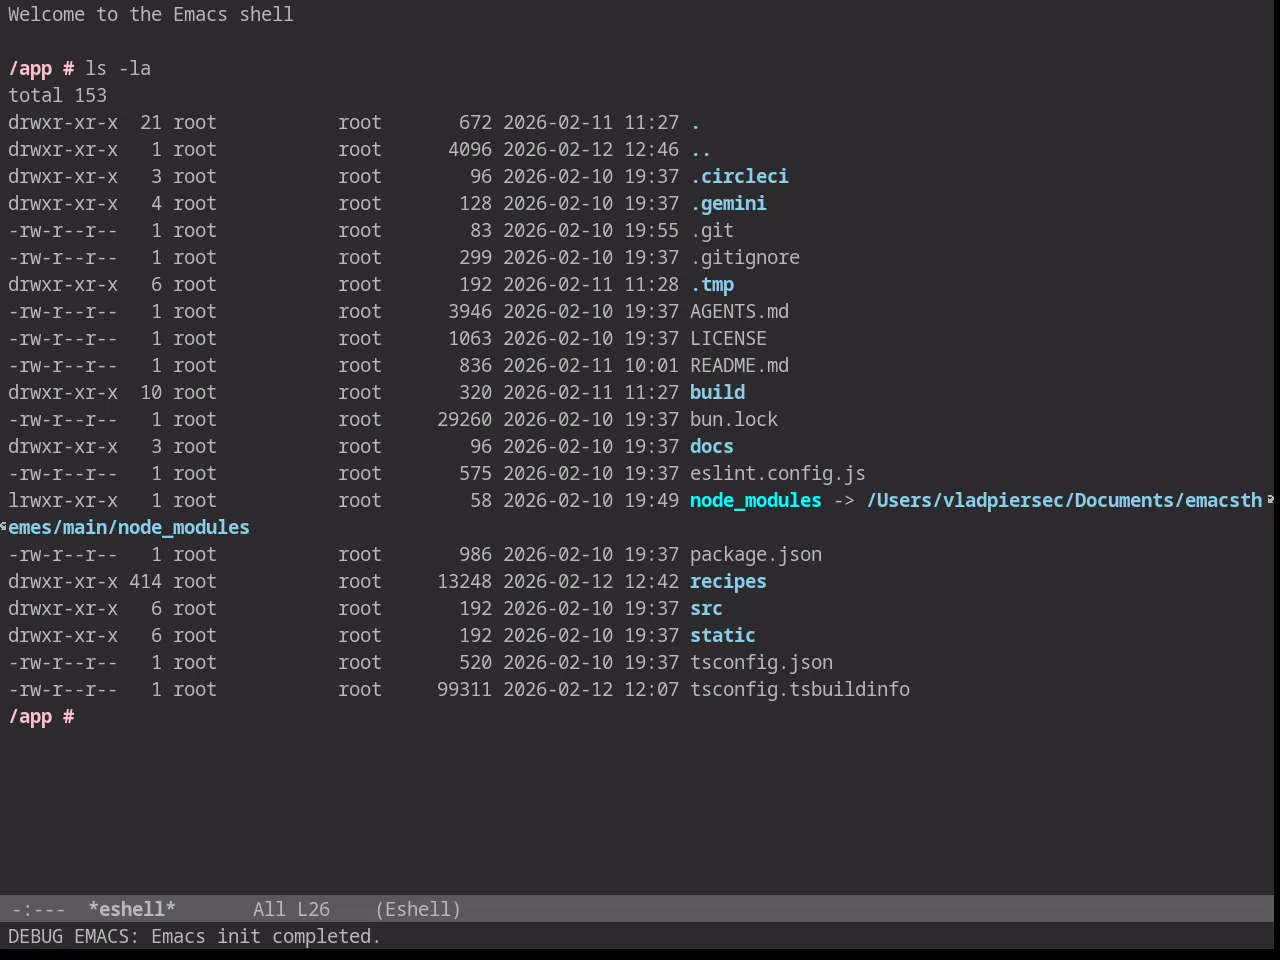Click the *eshell* buffer name in mode line
The height and width of the screenshot is (960, 1280).
[132, 909]
